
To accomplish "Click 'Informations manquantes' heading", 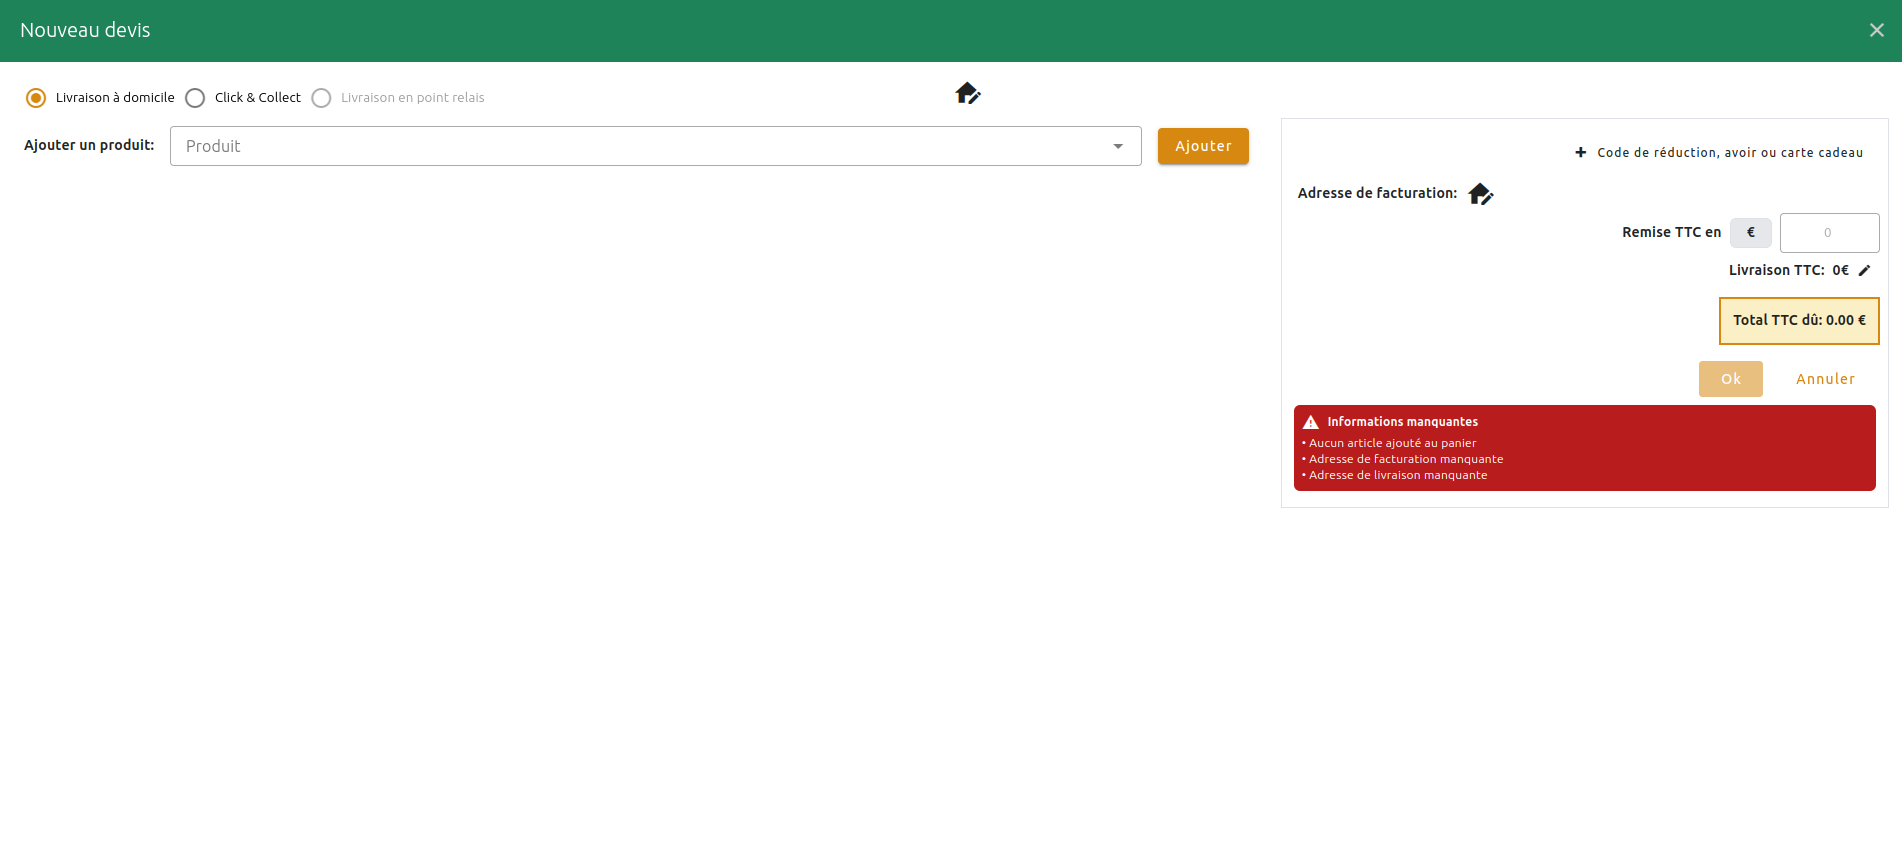I will (x=1402, y=422).
